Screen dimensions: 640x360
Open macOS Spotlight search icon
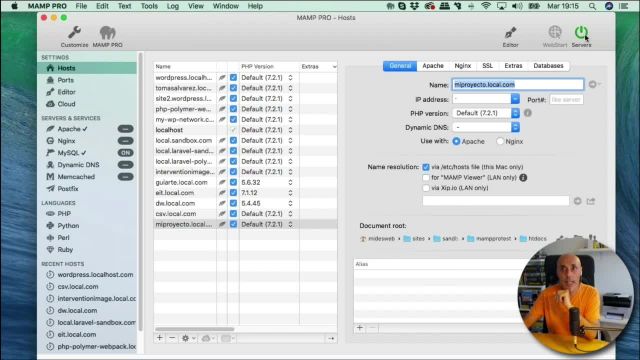pyautogui.click(x=592, y=6)
